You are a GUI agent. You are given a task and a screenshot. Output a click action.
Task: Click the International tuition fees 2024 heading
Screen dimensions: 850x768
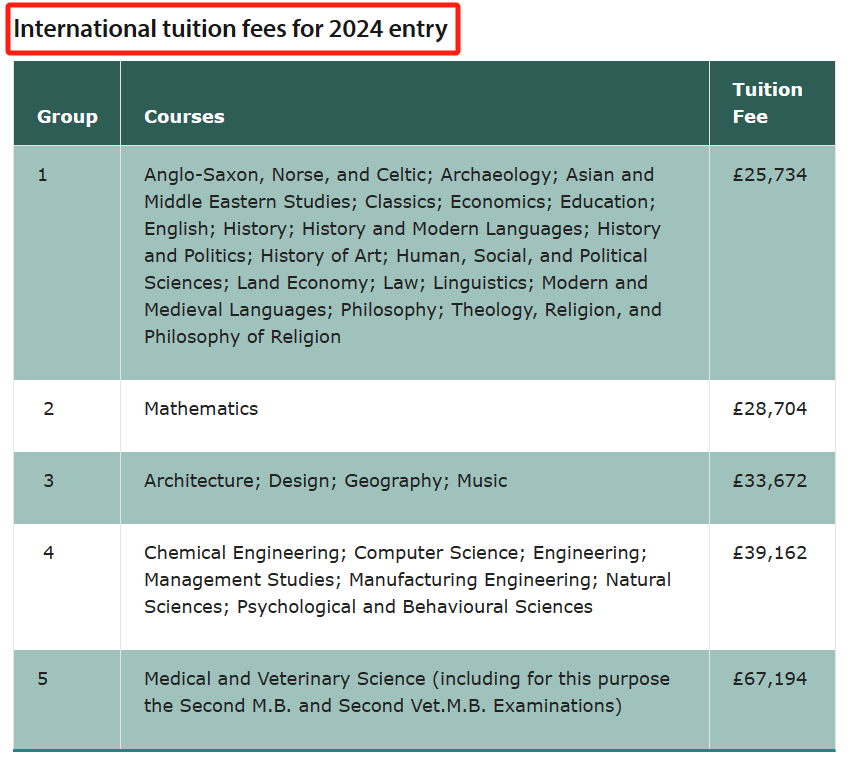[231, 29]
